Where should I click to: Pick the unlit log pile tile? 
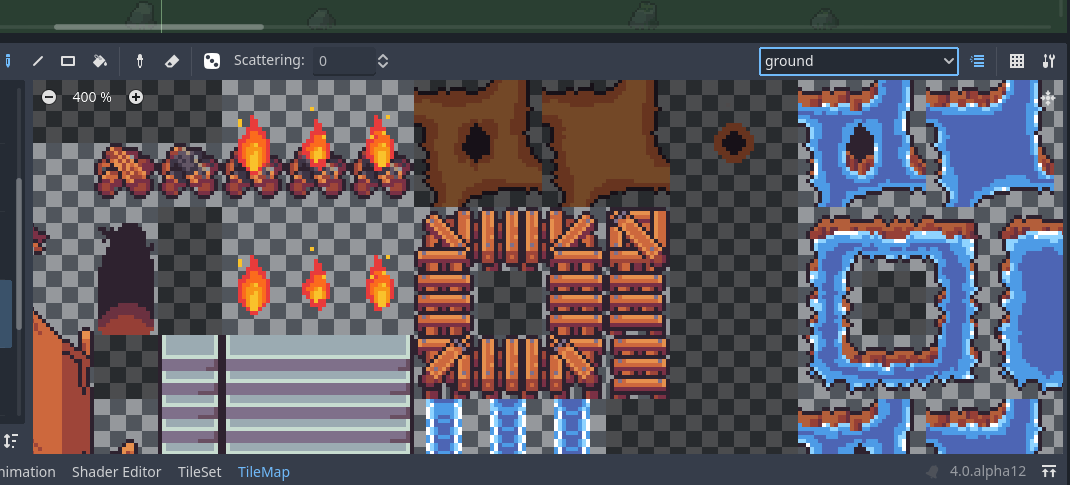point(126,173)
